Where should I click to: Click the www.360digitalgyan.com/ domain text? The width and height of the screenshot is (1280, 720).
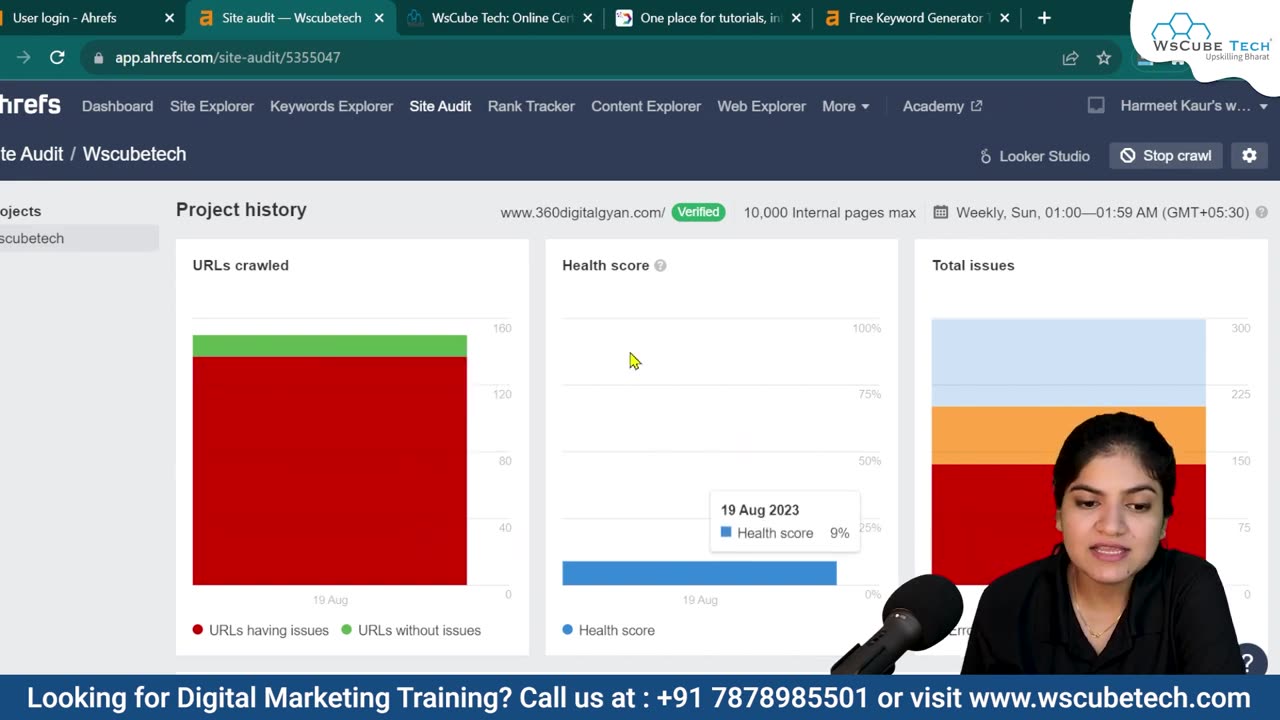[582, 212]
